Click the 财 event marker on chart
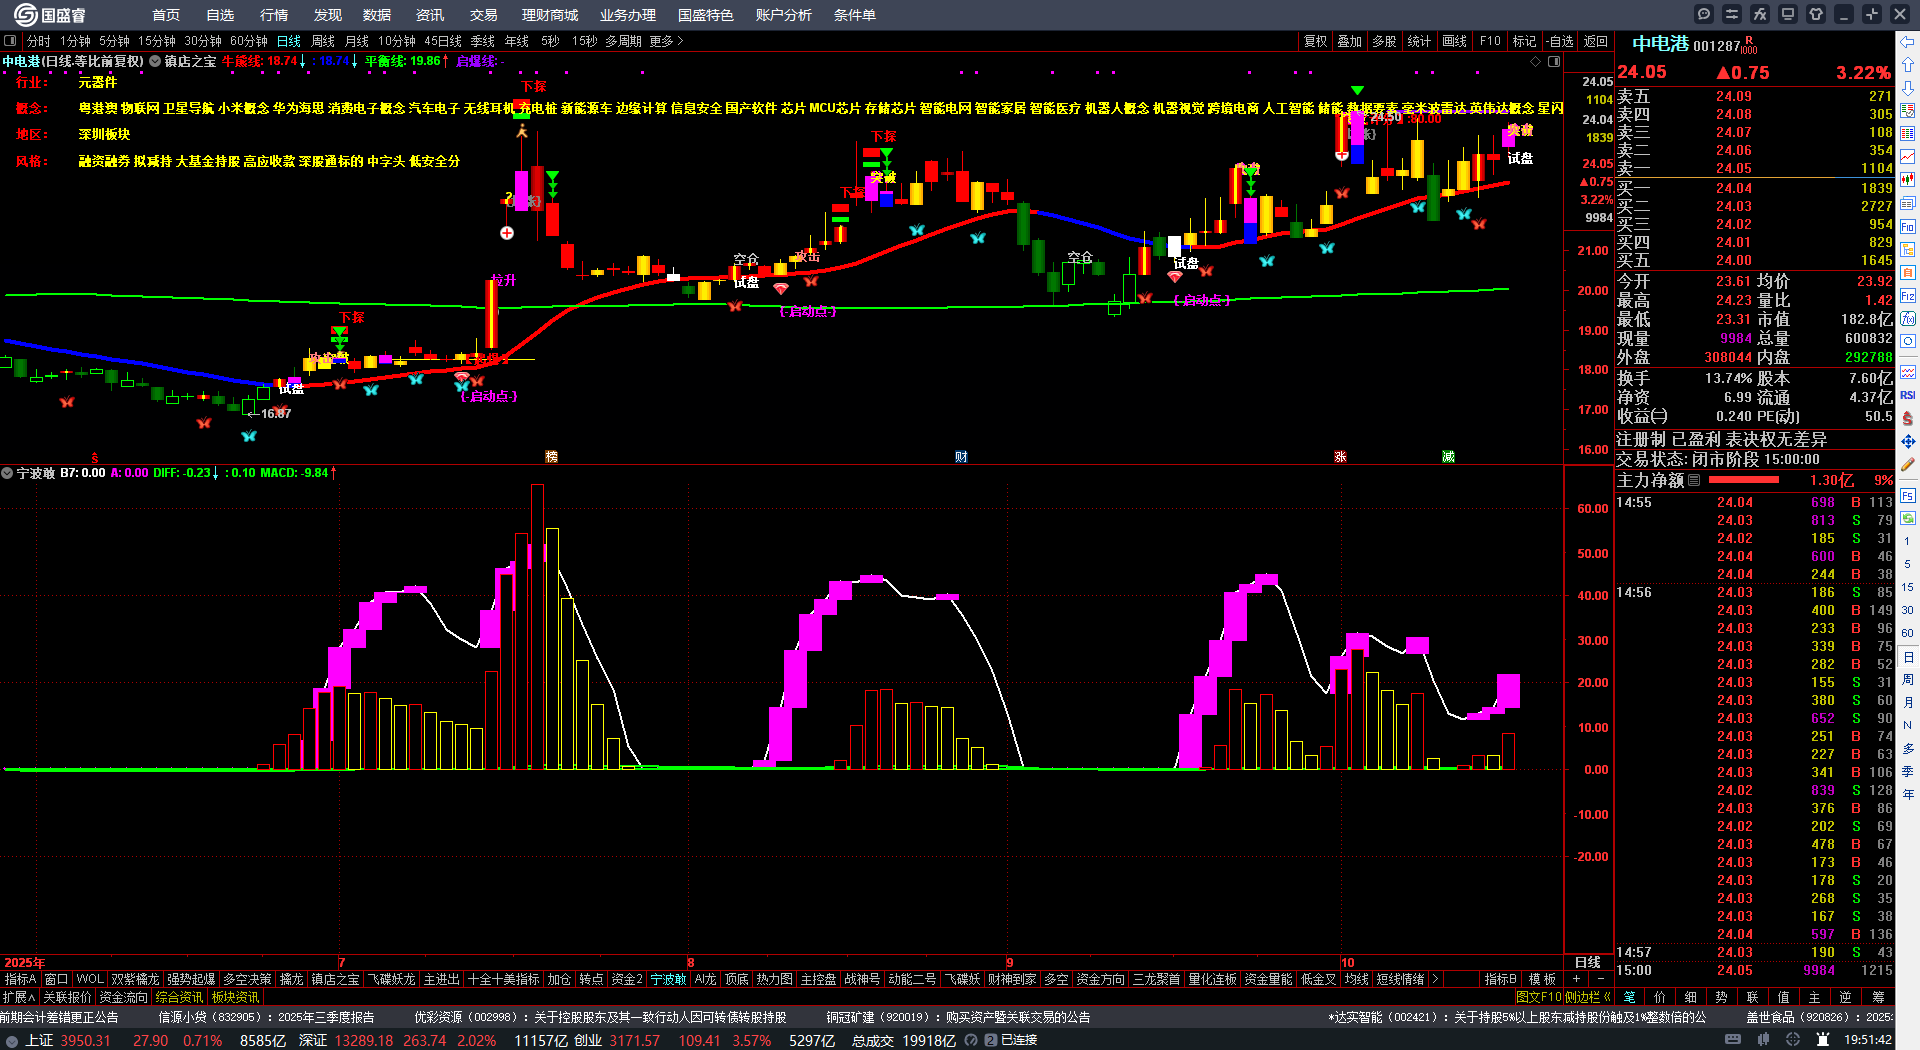1920x1050 pixels. click(x=960, y=456)
